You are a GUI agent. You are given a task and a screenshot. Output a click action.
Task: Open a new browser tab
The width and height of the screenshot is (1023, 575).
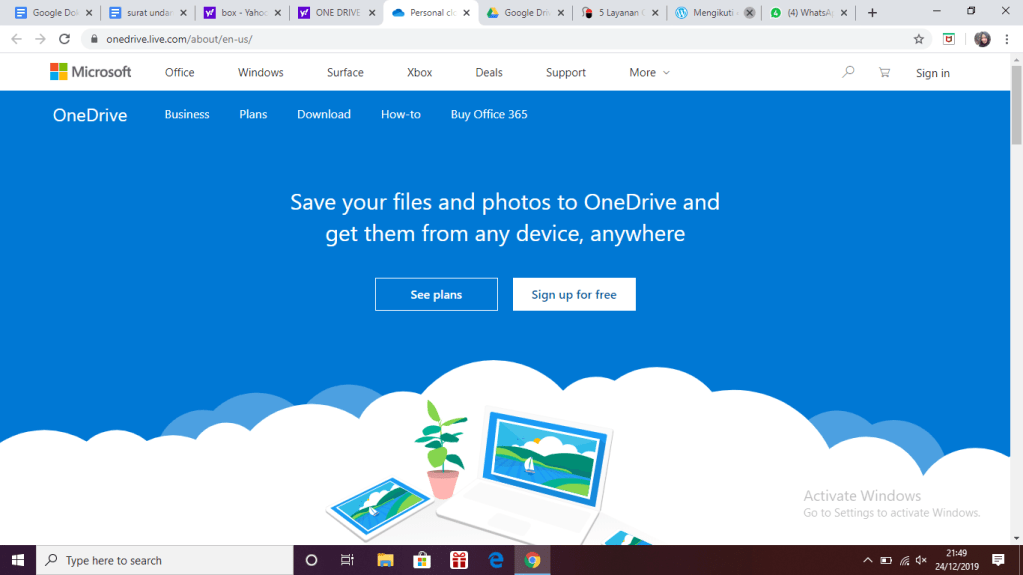coord(872,13)
